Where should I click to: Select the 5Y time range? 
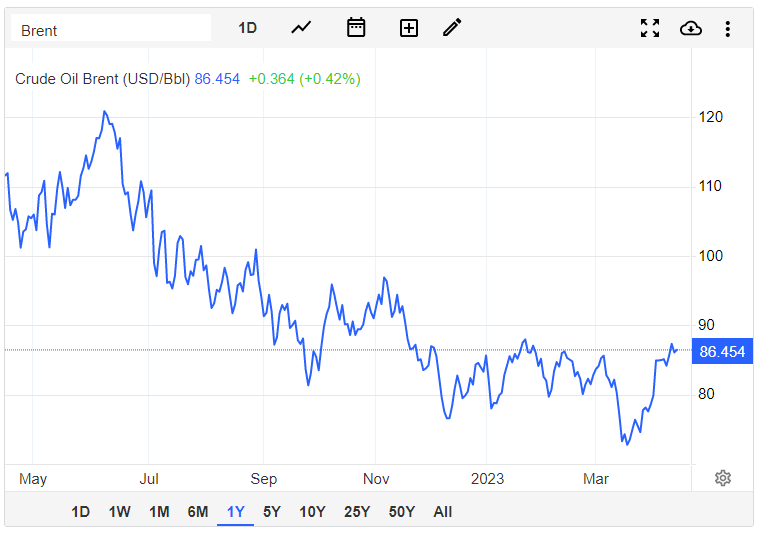click(272, 512)
